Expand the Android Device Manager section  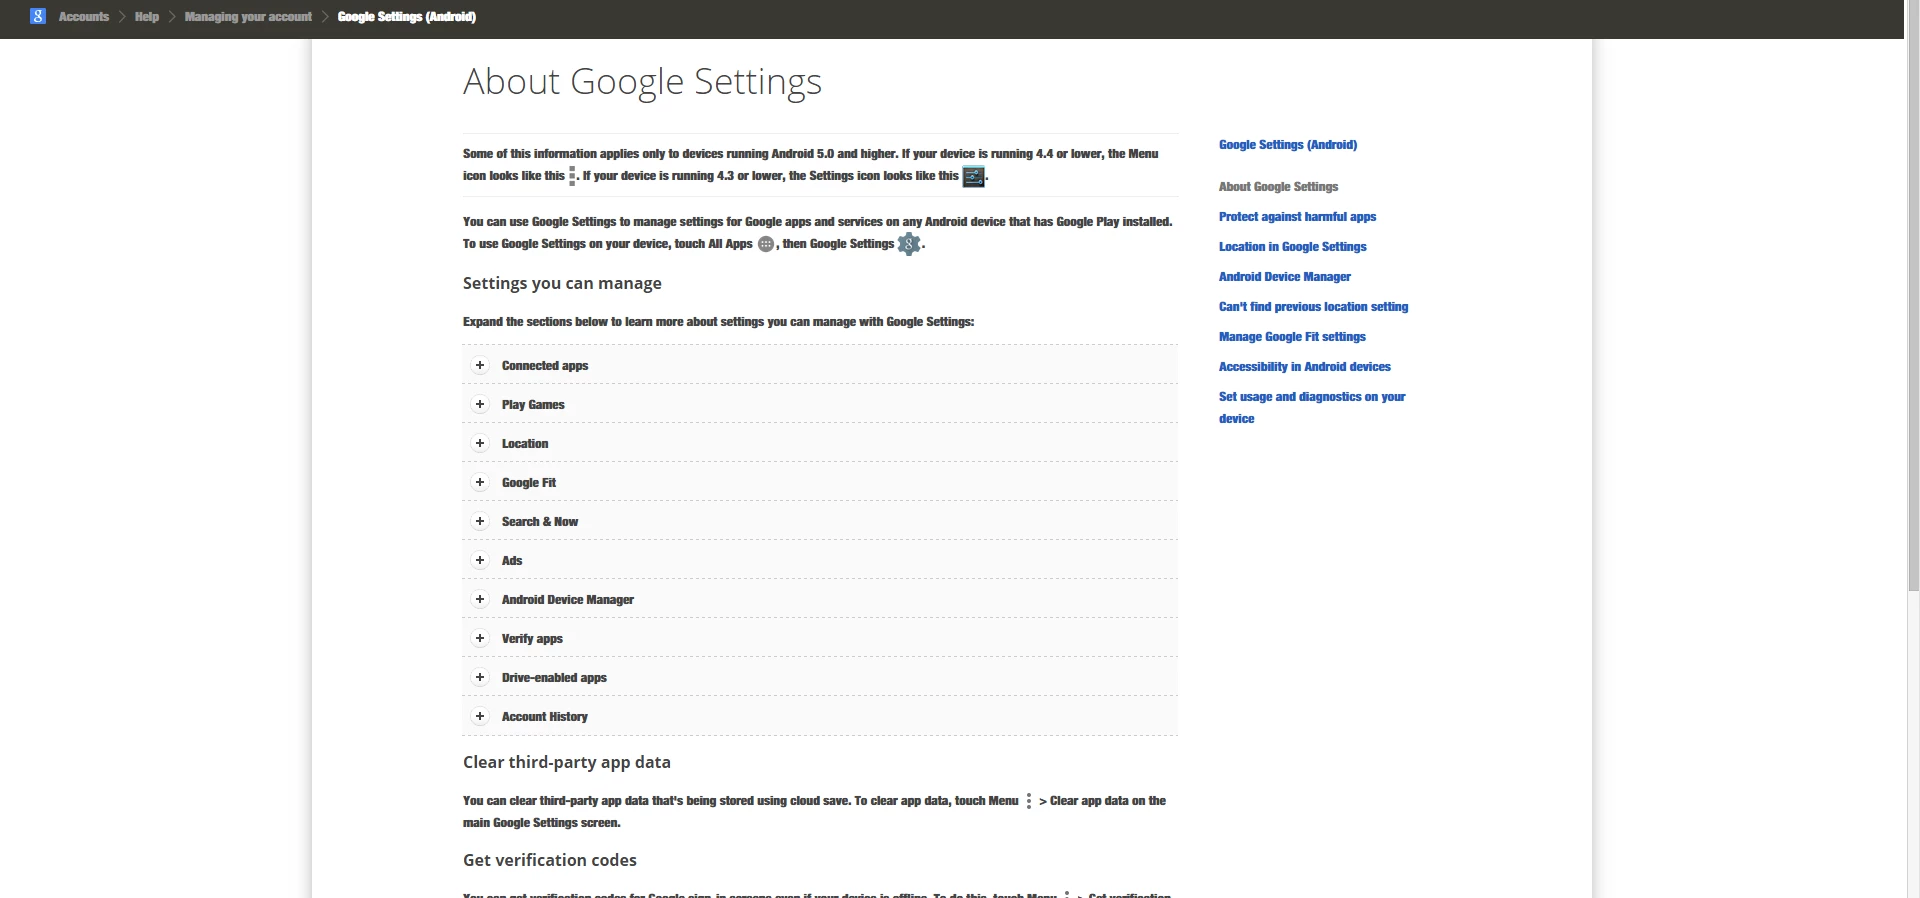pos(820,599)
